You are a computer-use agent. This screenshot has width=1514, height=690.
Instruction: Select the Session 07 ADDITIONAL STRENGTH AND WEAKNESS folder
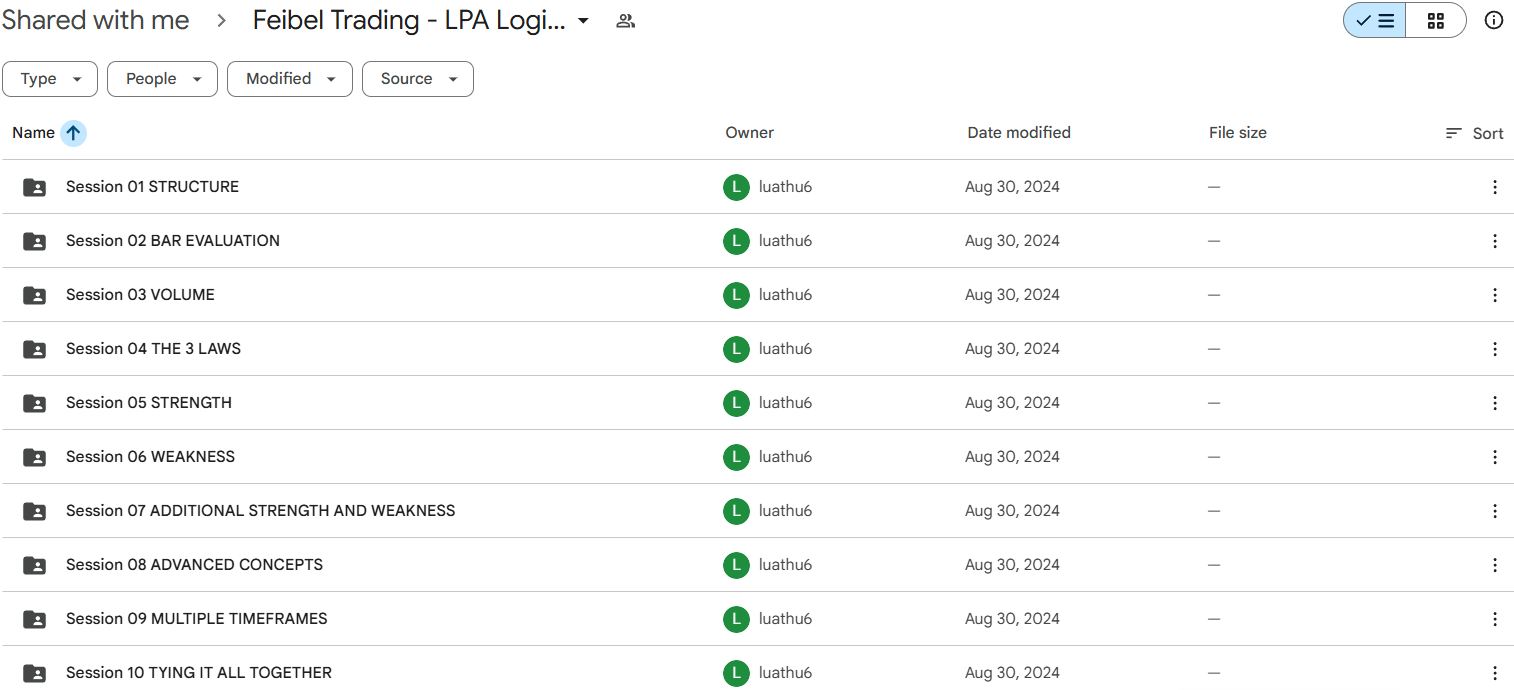[260, 511]
